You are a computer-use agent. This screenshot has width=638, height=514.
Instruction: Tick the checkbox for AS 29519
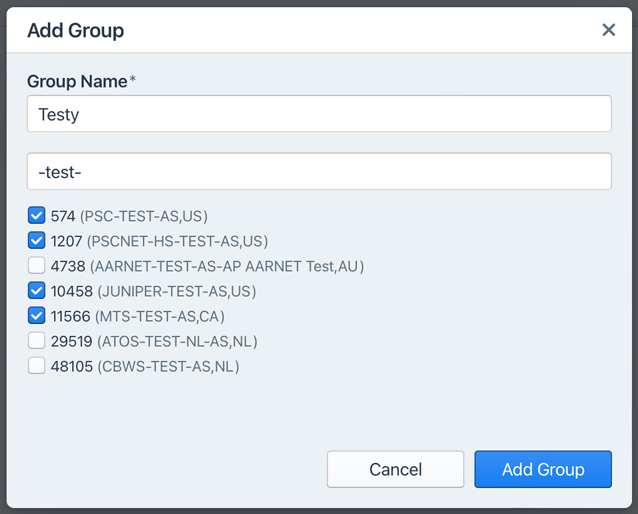coord(37,341)
